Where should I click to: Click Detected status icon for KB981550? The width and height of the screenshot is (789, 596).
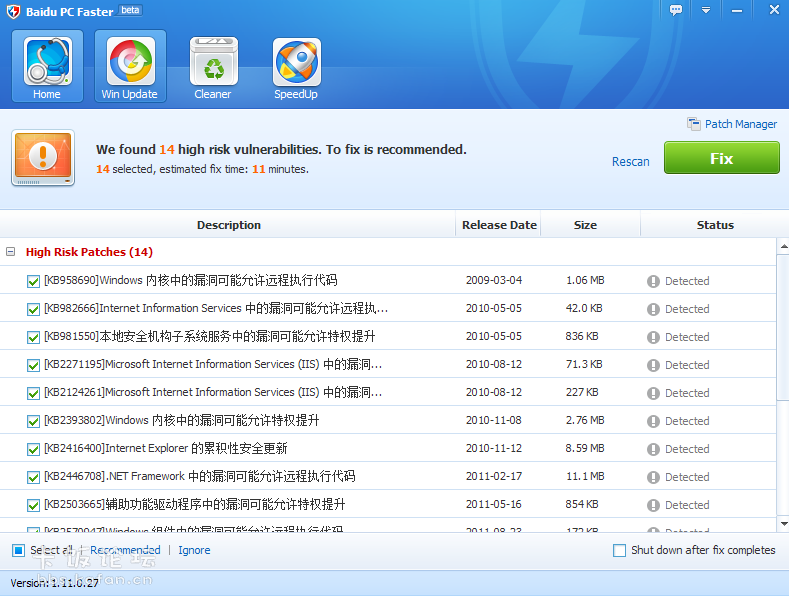tap(653, 337)
